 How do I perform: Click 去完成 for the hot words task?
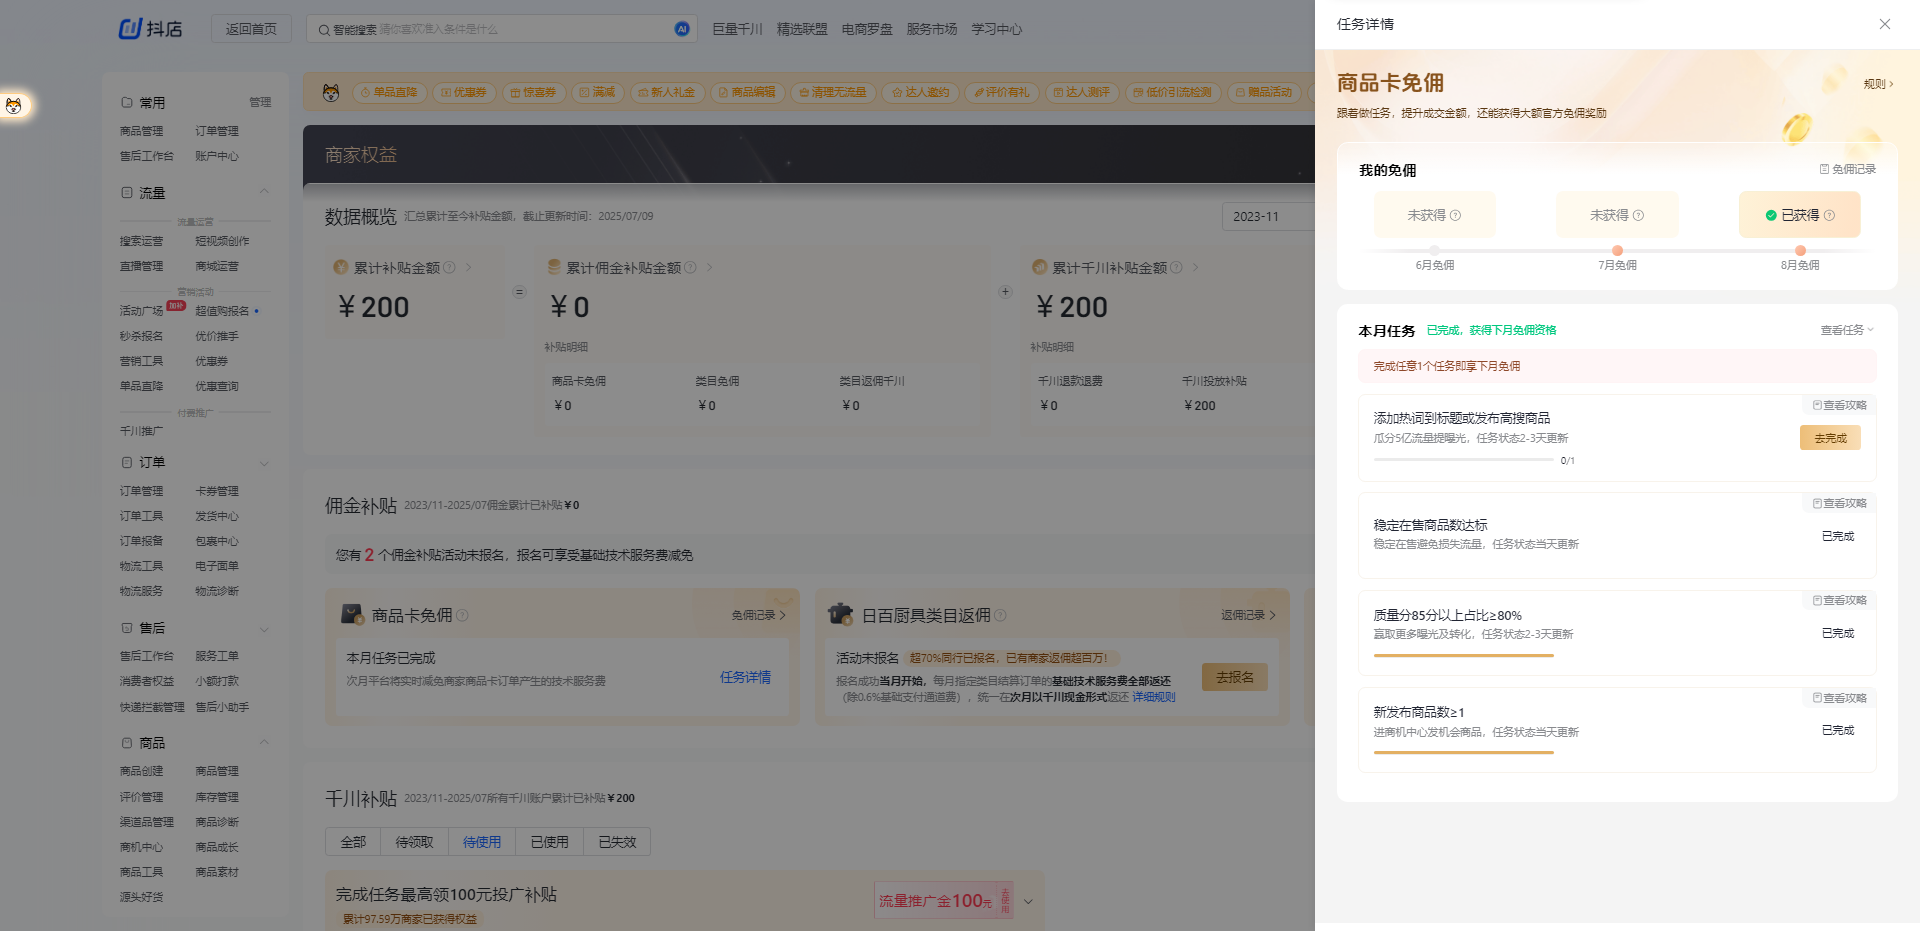1829,437
